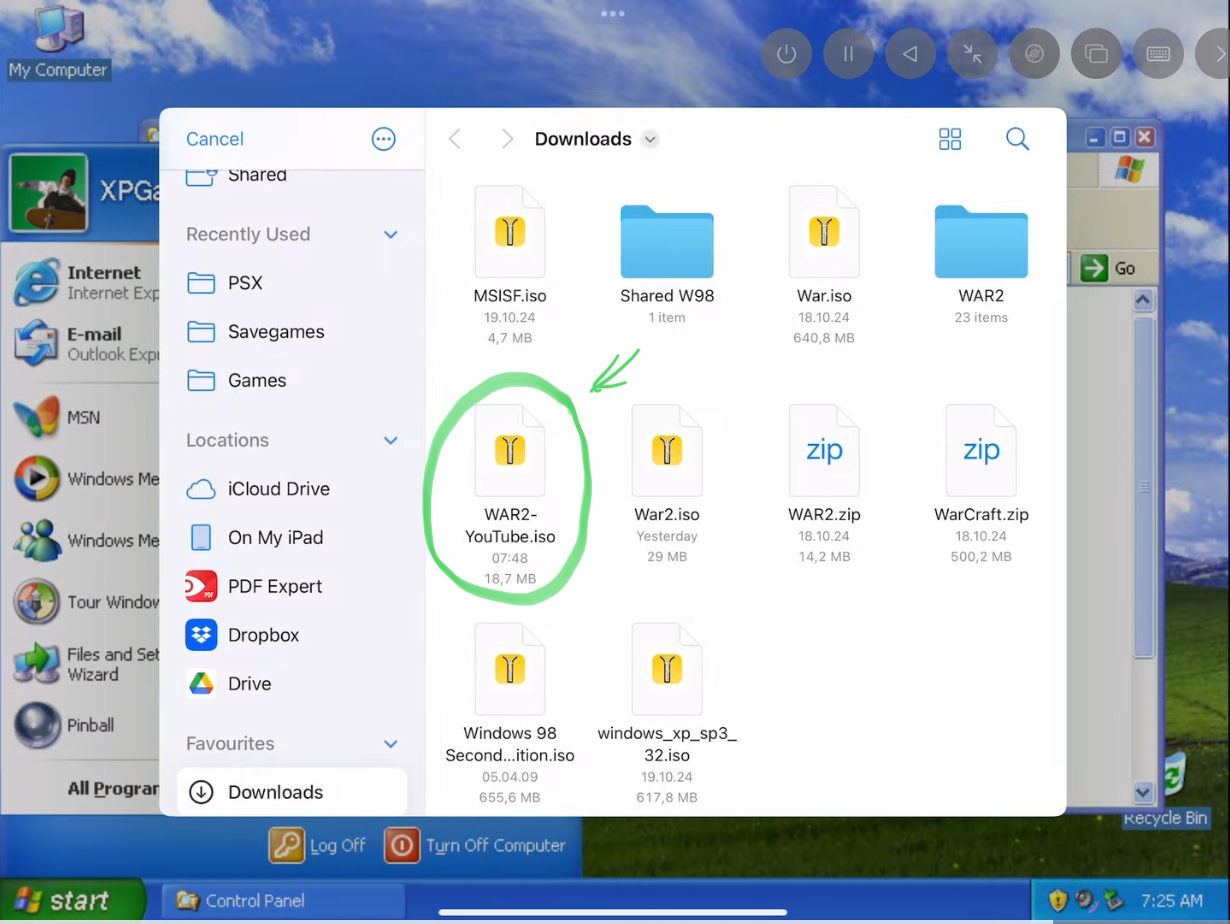Collapse the Favourites section
The height and width of the screenshot is (924, 1230).
(x=391, y=745)
